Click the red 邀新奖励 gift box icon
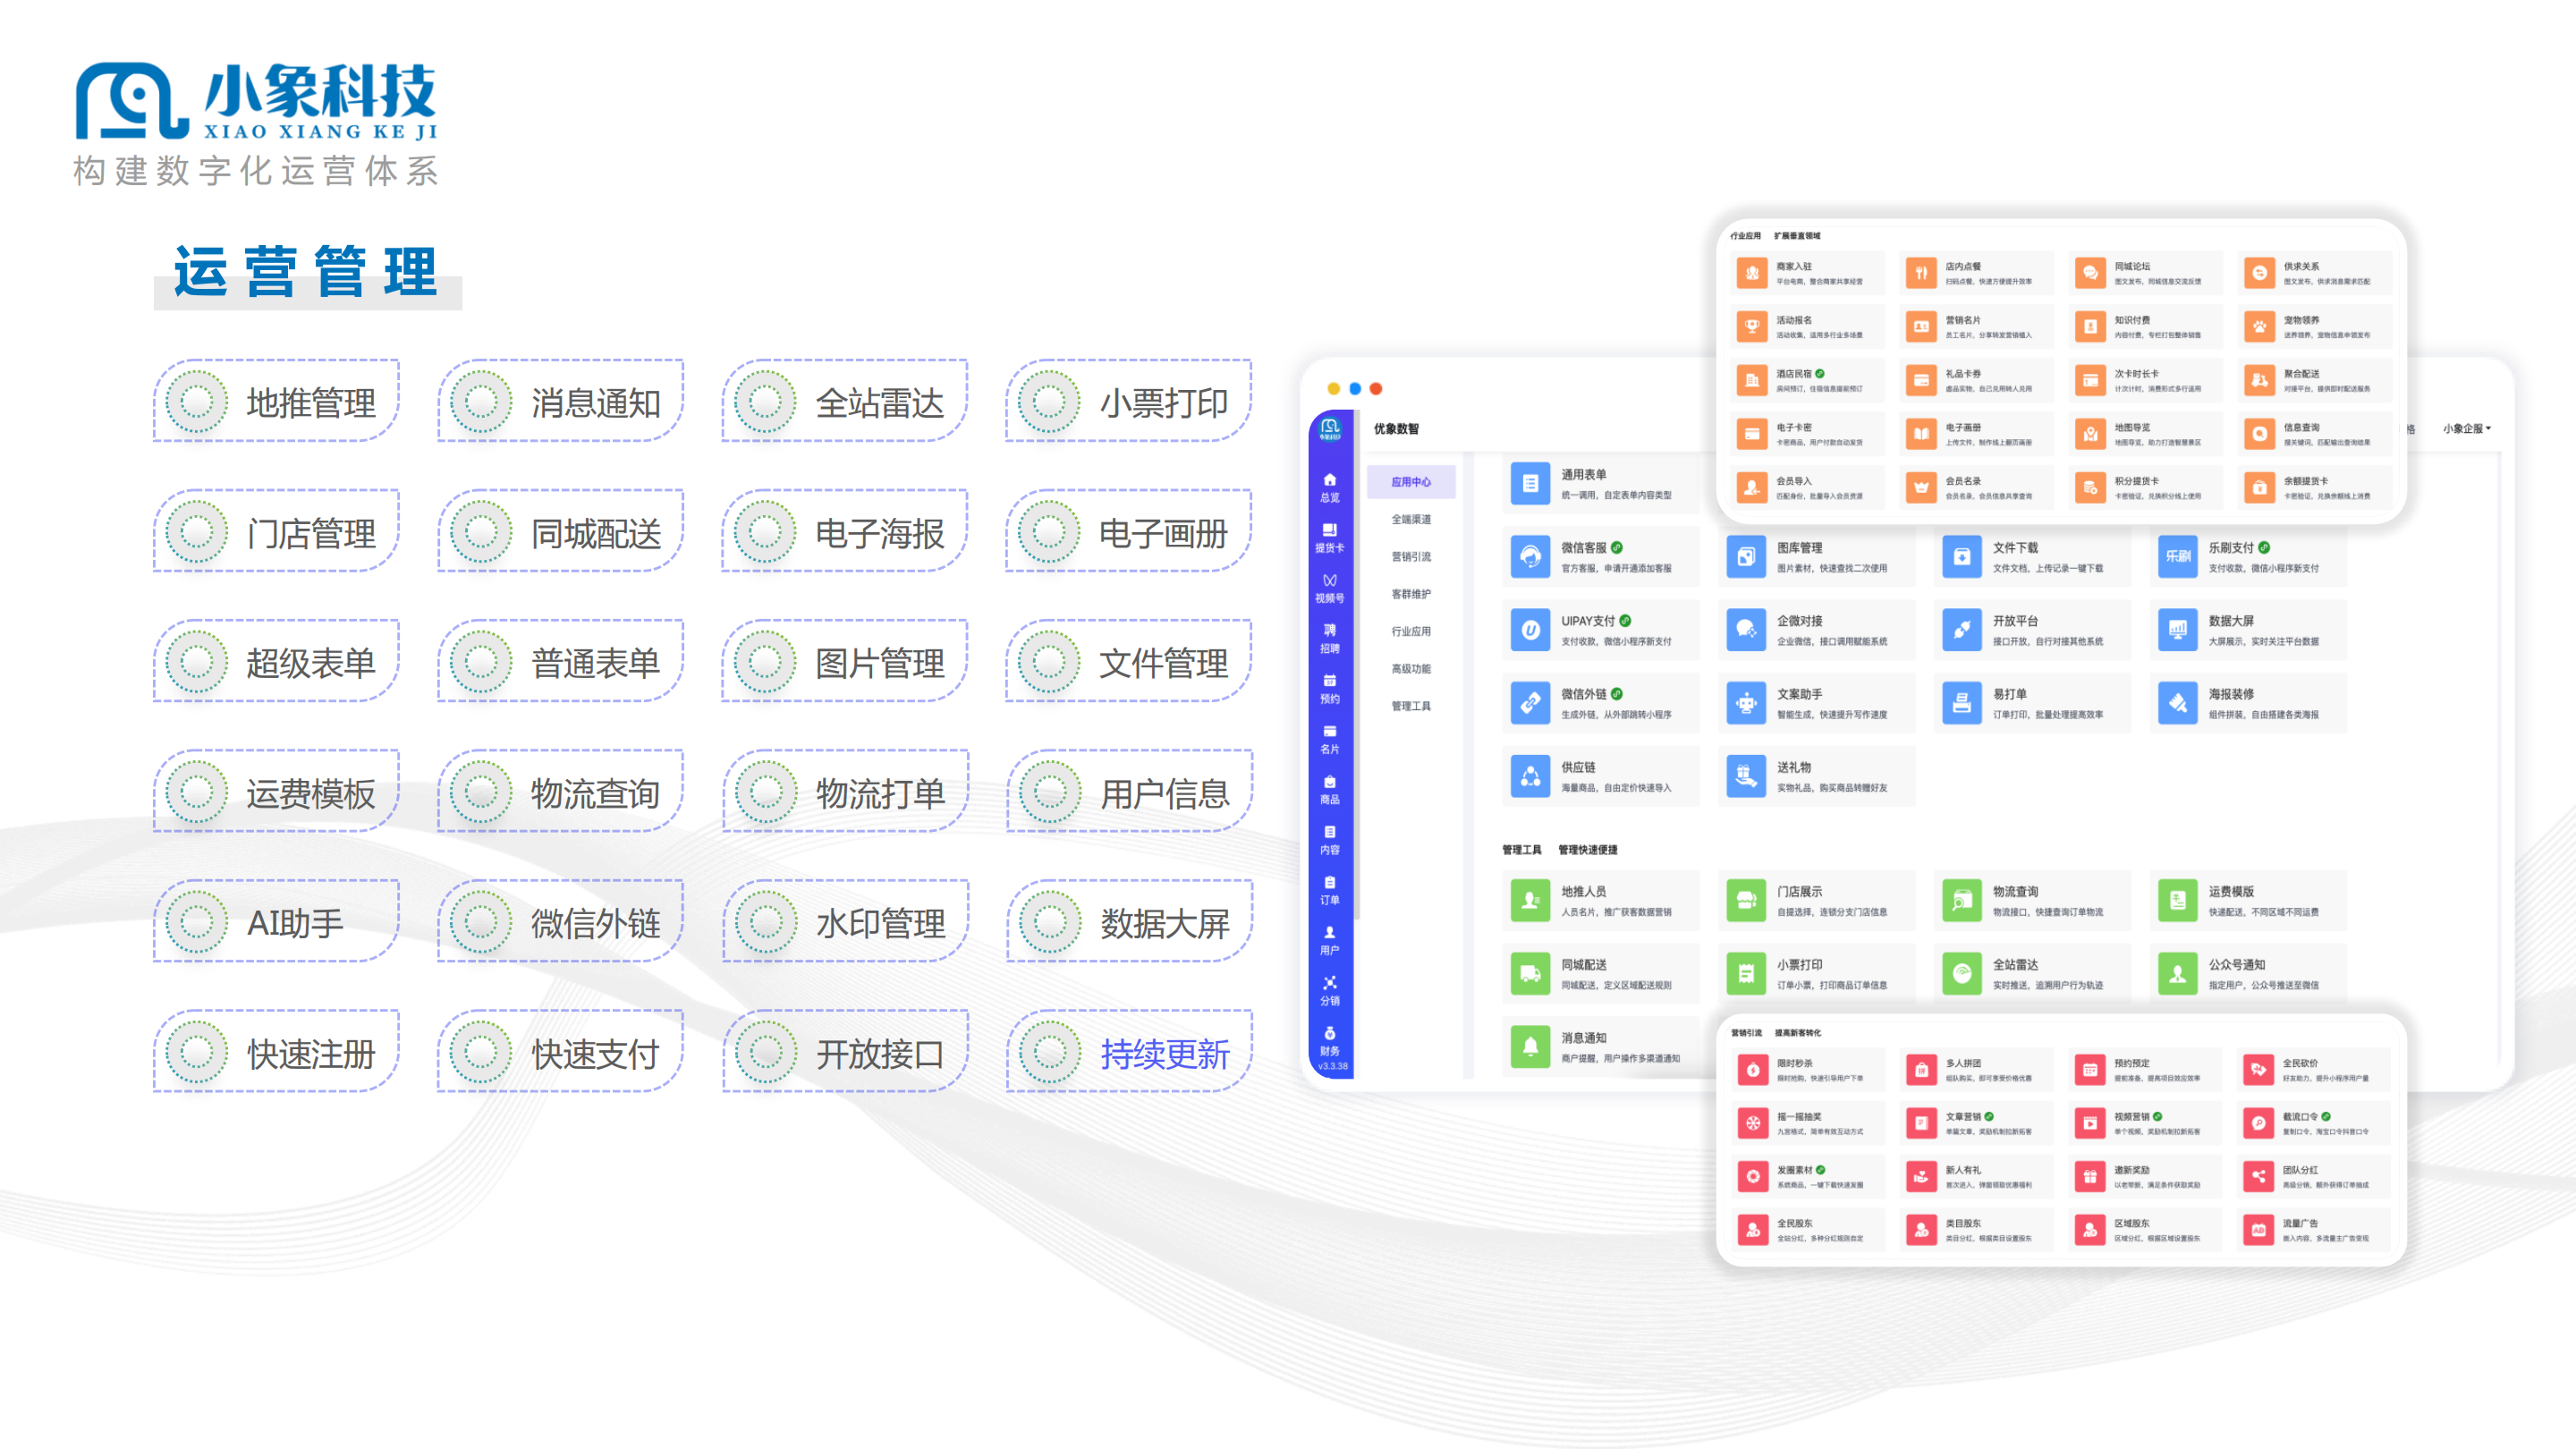The height and width of the screenshot is (1449, 2576). pyautogui.click(x=2090, y=1177)
